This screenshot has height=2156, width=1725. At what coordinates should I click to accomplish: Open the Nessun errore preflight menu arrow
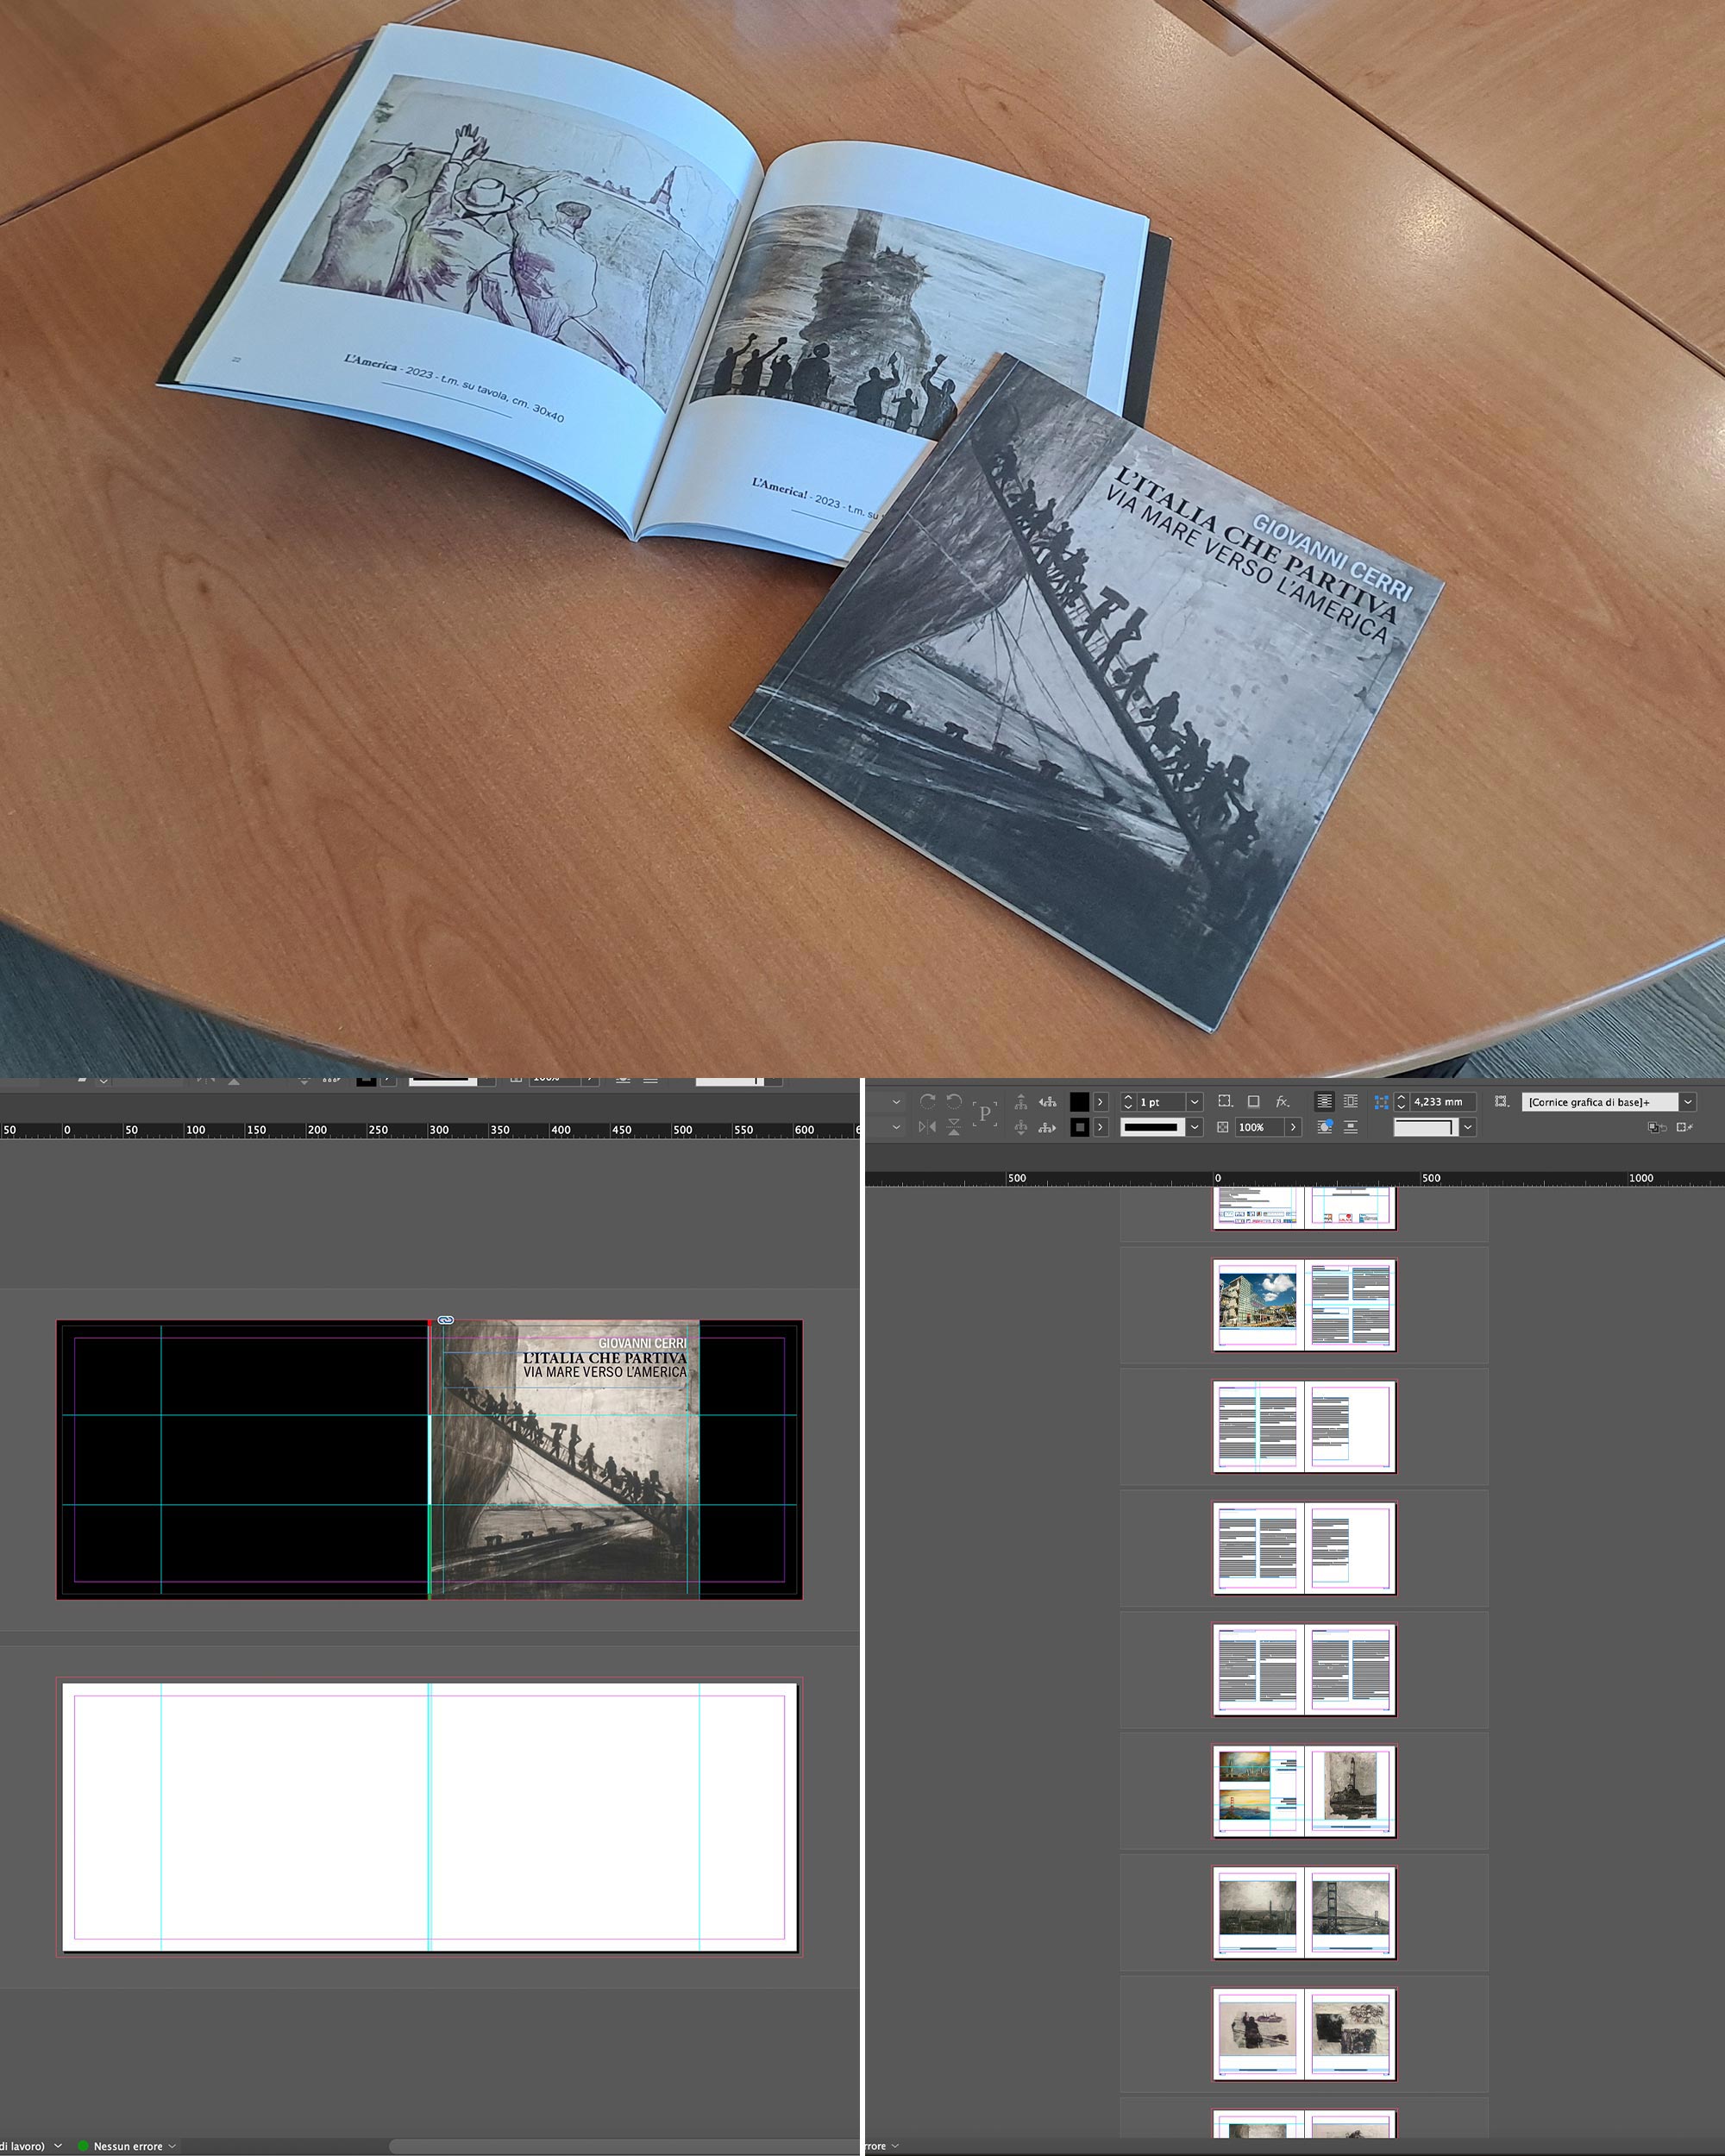[172, 2146]
